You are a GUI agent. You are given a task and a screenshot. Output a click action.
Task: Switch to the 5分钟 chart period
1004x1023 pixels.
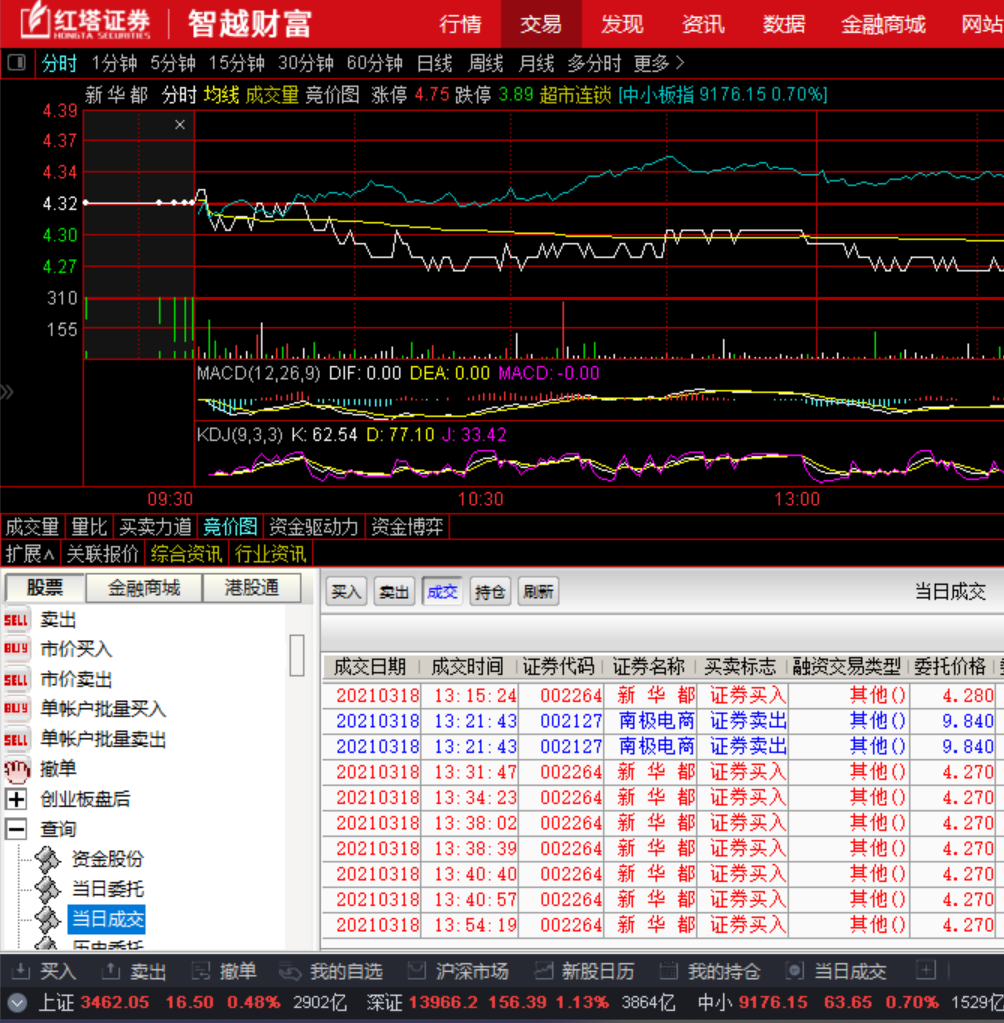(172, 63)
